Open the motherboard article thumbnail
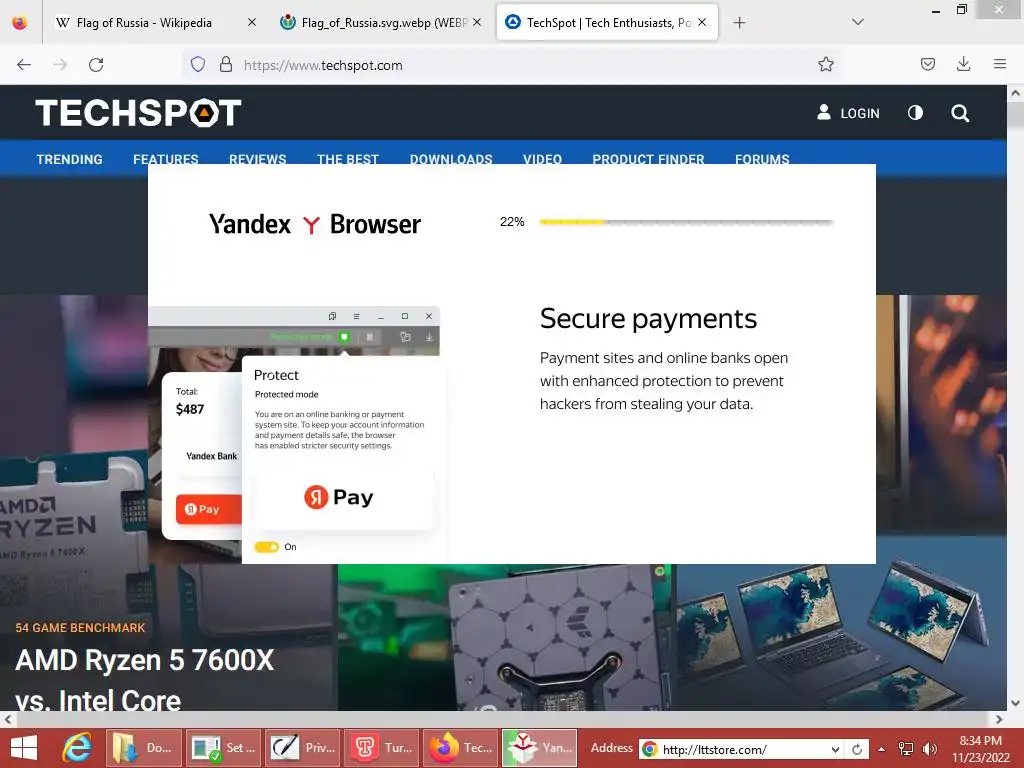The width and height of the screenshot is (1024, 768). pyautogui.click(x=507, y=637)
